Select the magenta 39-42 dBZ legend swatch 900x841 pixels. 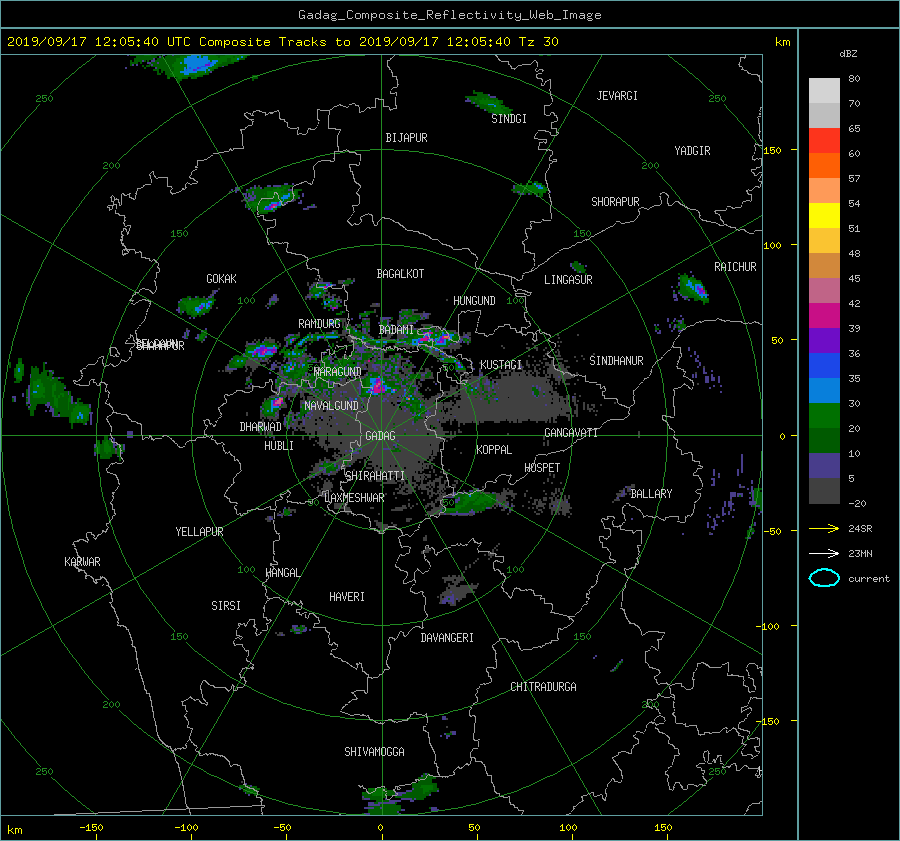point(824,315)
